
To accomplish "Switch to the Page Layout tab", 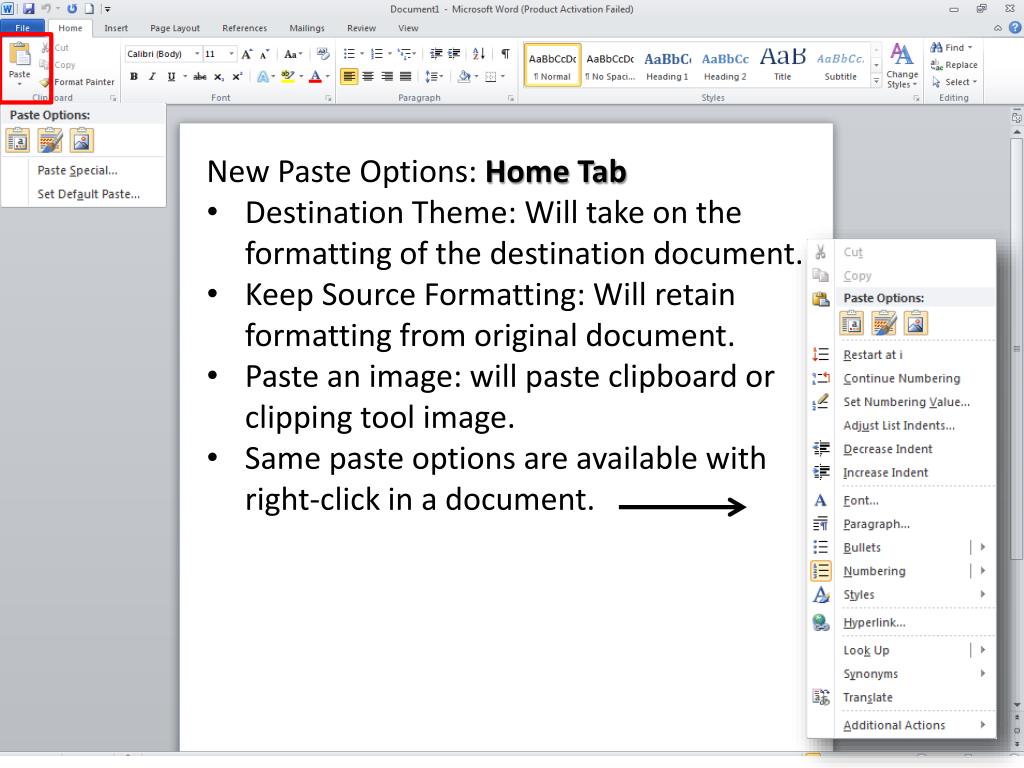I will (x=175, y=28).
